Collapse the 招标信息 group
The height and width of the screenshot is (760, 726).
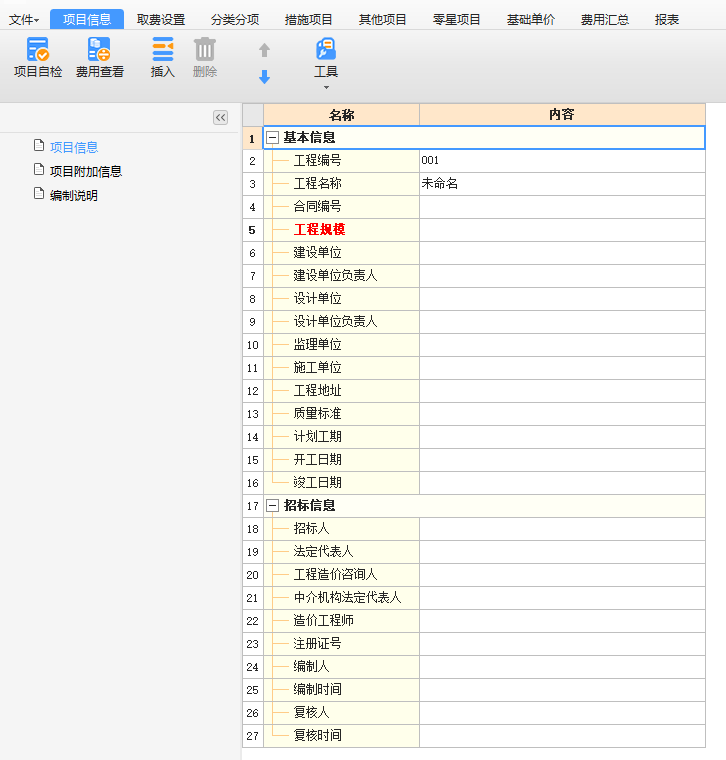click(x=272, y=506)
